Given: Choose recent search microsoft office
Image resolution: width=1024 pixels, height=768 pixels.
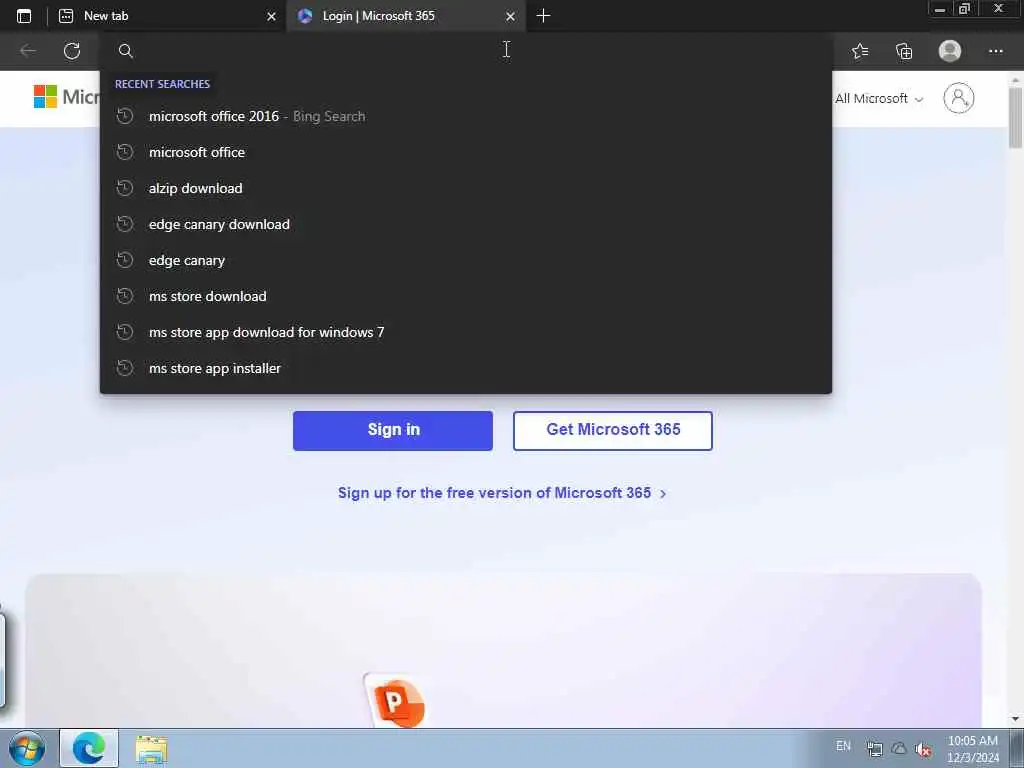Looking at the screenshot, I should point(466,152).
